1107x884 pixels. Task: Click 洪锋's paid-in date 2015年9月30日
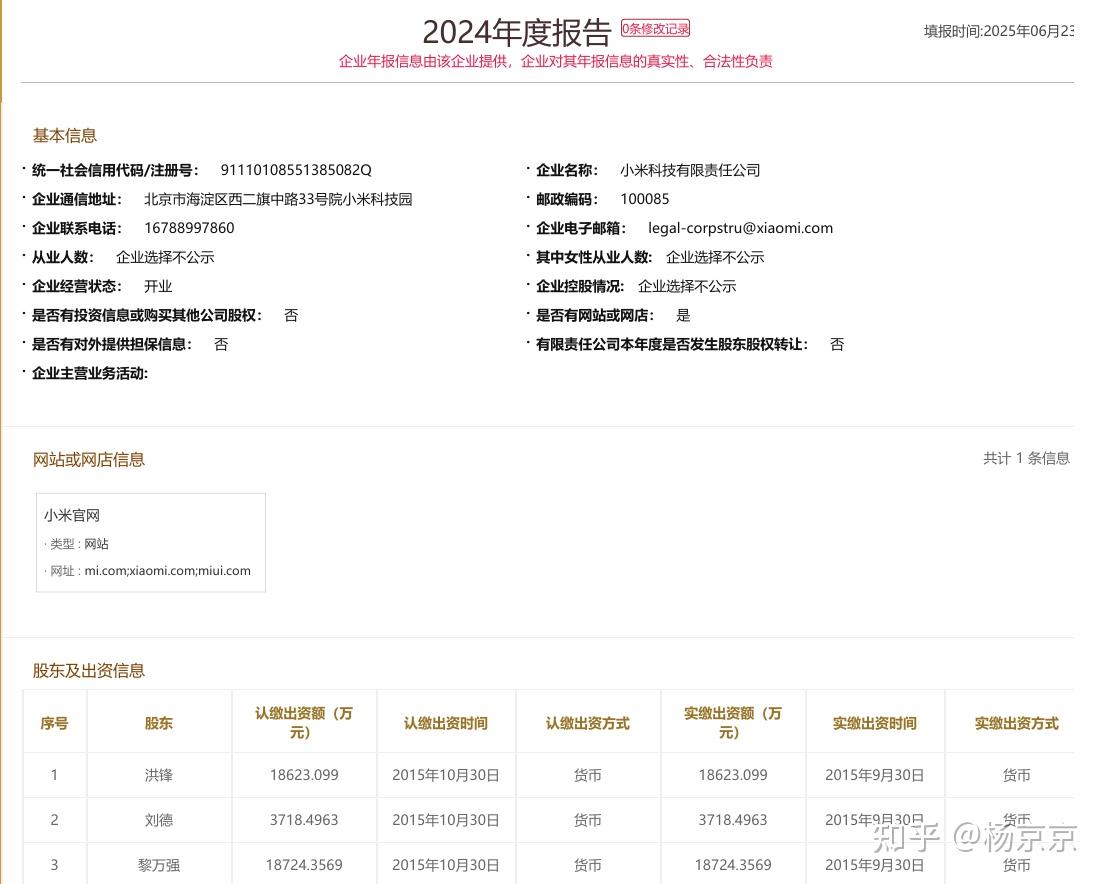(x=875, y=775)
